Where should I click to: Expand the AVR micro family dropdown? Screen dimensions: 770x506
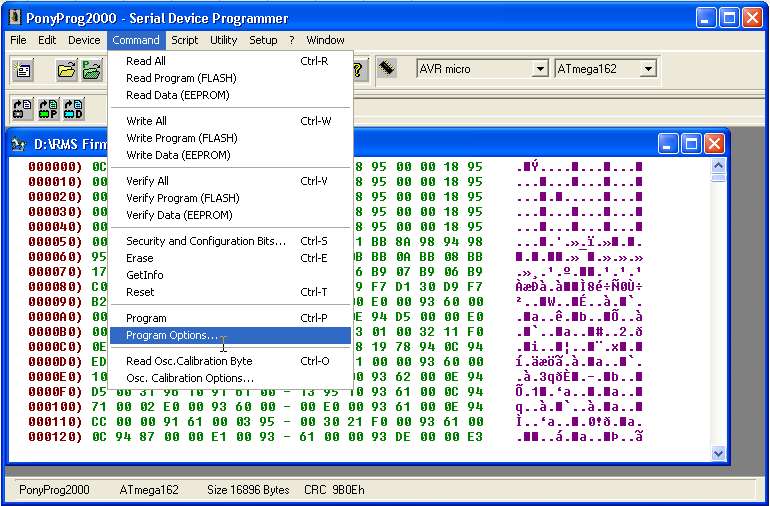coord(540,69)
